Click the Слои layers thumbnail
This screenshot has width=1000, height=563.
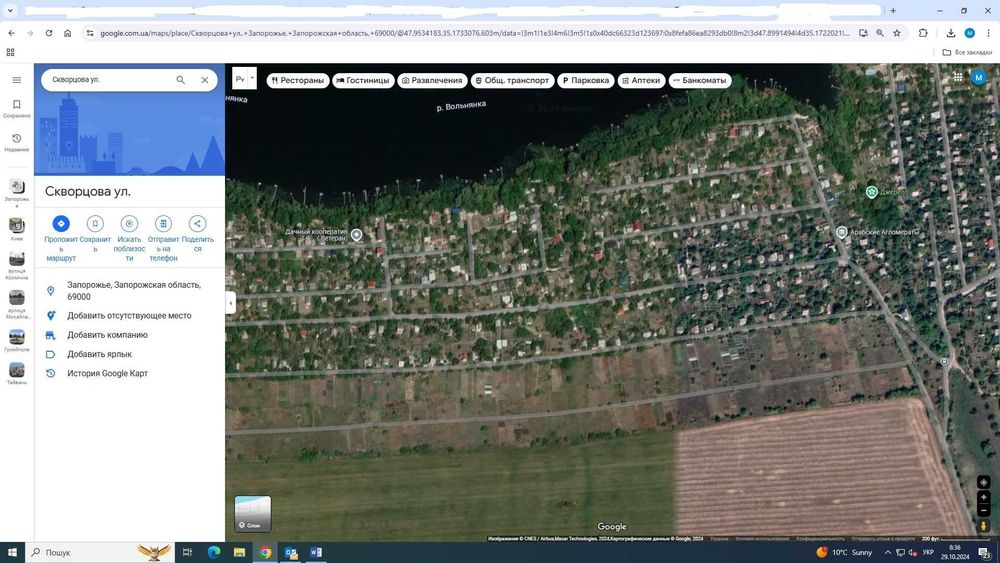pos(253,513)
